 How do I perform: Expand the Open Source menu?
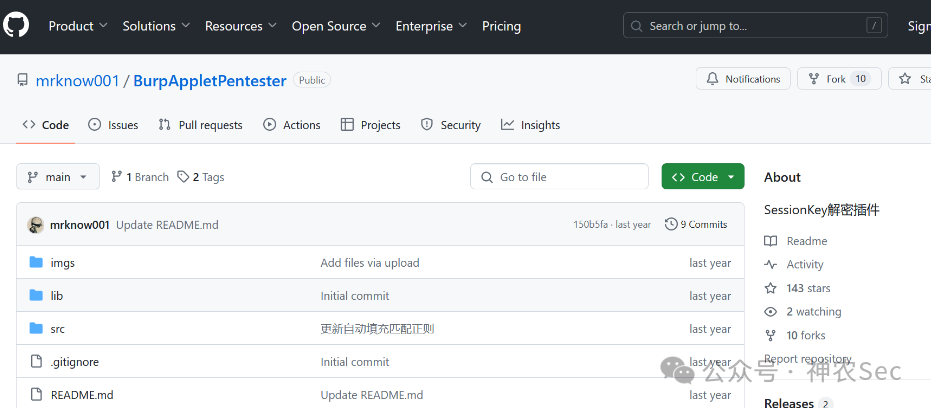(x=336, y=26)
